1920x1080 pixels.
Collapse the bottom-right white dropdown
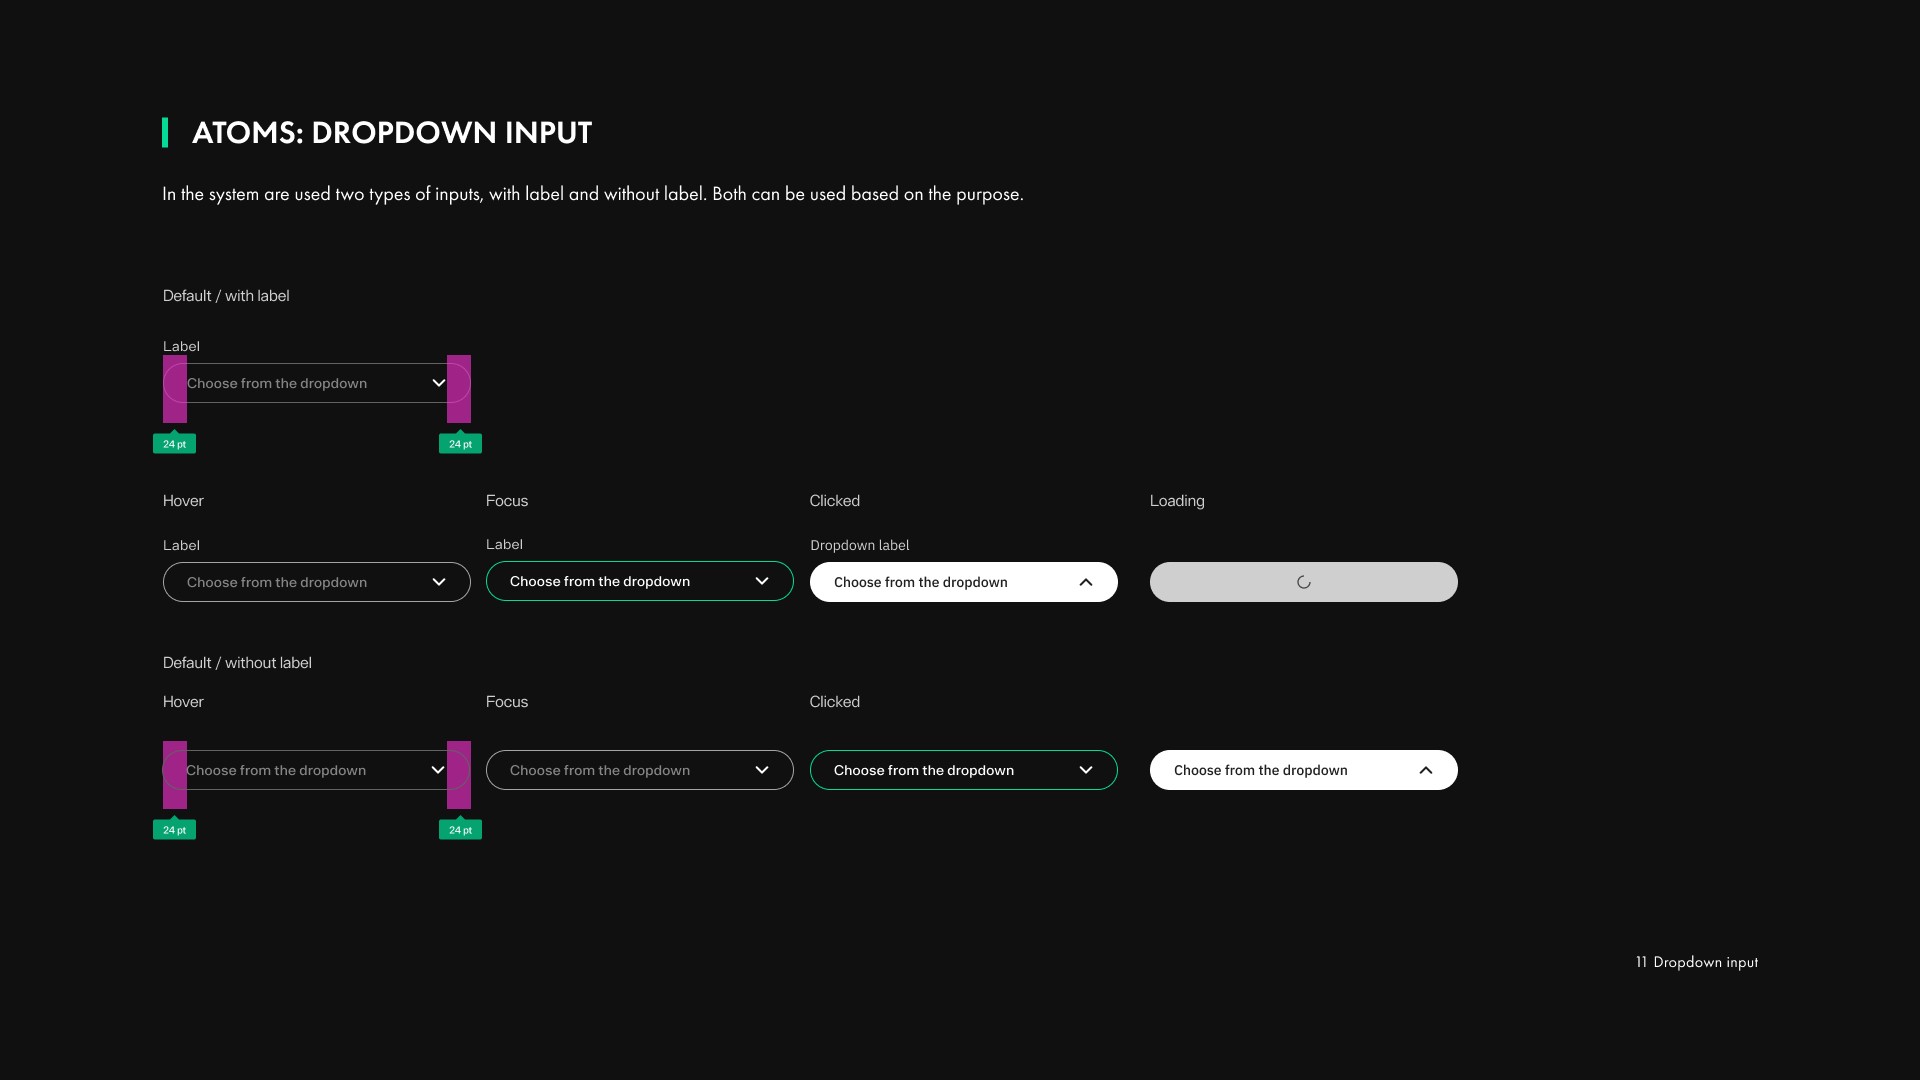pos(1280,770)
